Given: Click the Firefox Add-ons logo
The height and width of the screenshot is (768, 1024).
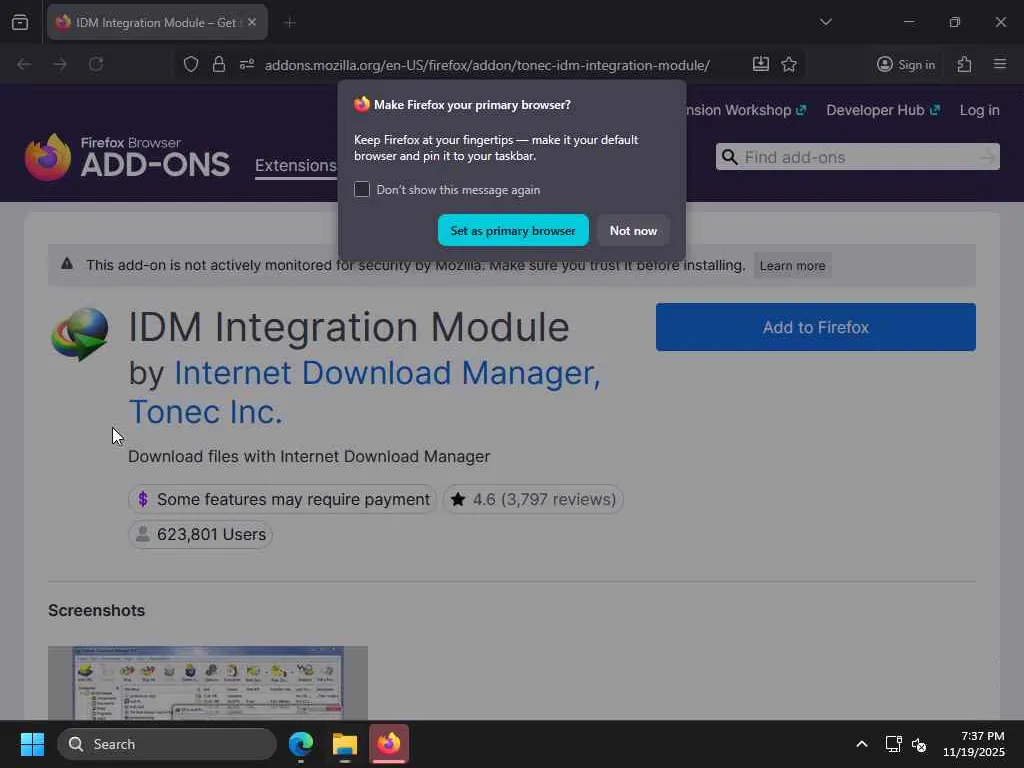Looking at the screenshot, I should [x=127, y=157].
